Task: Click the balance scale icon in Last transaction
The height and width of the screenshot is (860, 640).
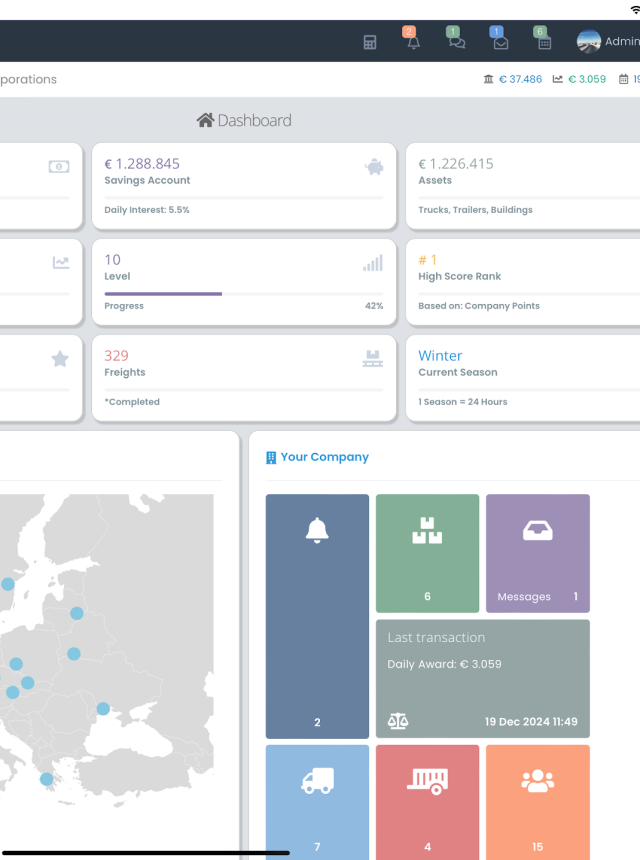Action: click(398, 721)
